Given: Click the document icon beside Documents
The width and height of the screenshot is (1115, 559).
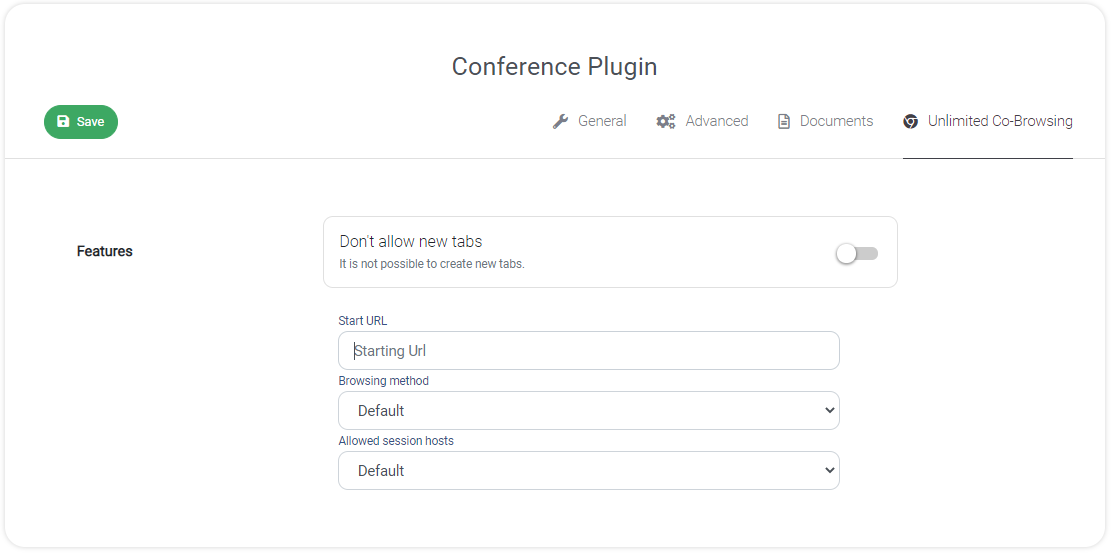Looking at the screenshot, I should tap(784, 122).
